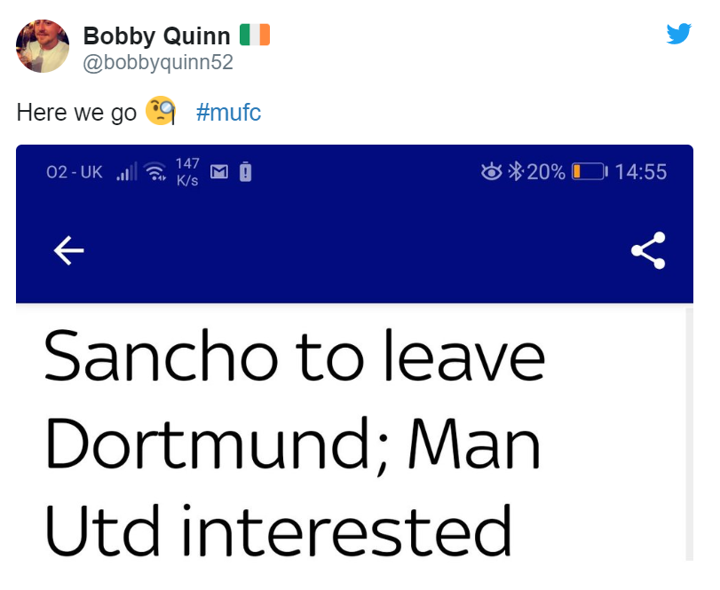Follow the #mufc hashtag link
This screenshot has height=590, width=720.
pos(229,112)
